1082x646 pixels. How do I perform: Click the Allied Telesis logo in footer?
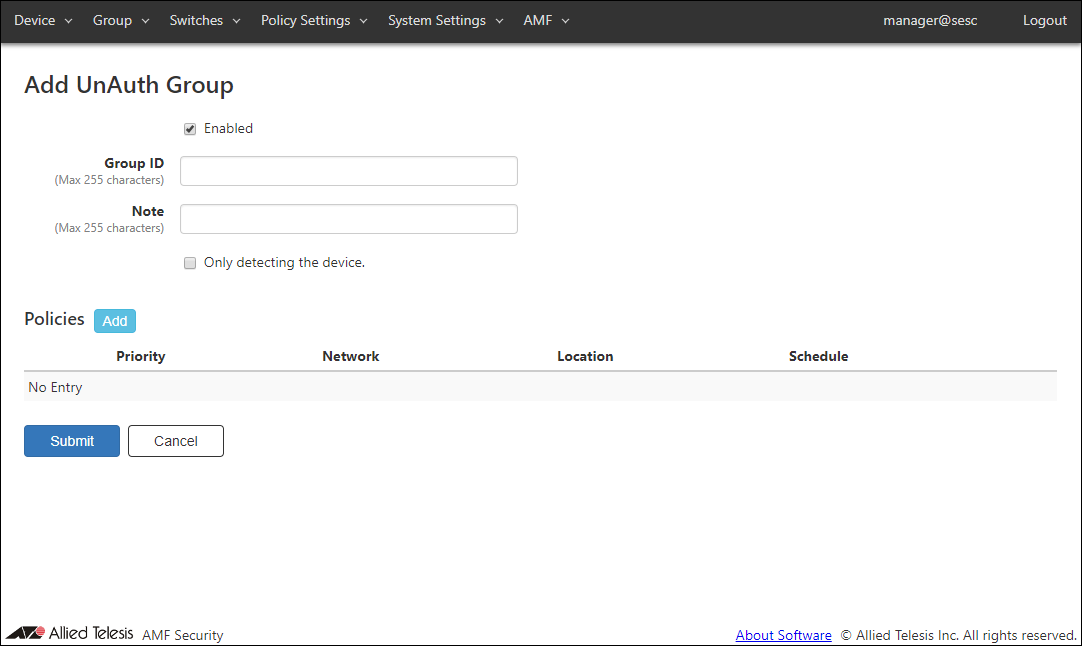[70, 633]
